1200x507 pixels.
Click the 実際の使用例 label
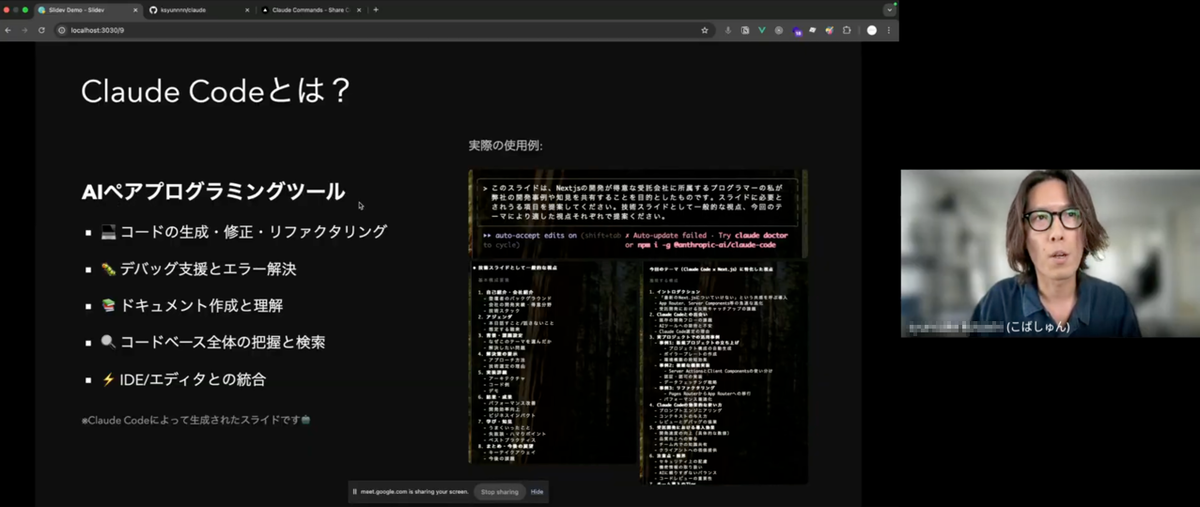pyautogui.click(x=506, y=145)
